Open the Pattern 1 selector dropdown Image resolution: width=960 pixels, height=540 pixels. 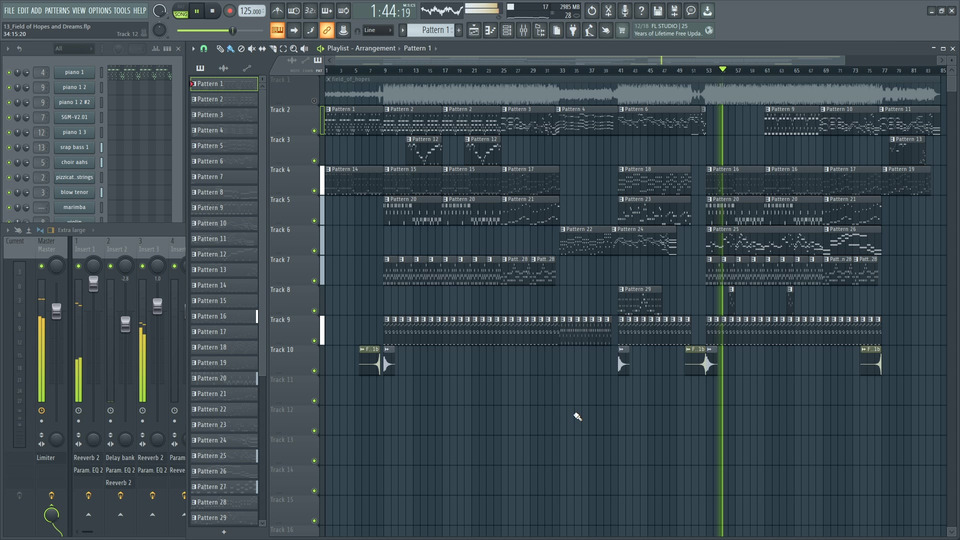coord(430,30)
